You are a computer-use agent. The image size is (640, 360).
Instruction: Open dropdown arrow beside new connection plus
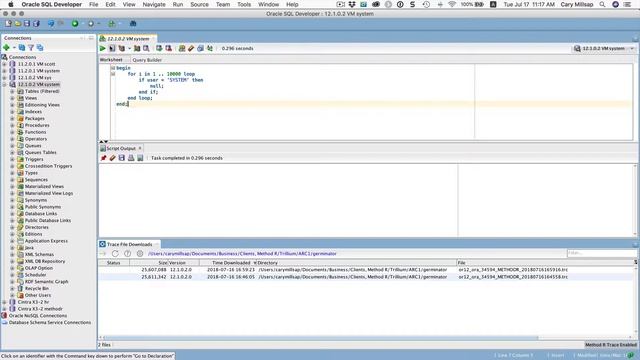click(x=14, y=48)
